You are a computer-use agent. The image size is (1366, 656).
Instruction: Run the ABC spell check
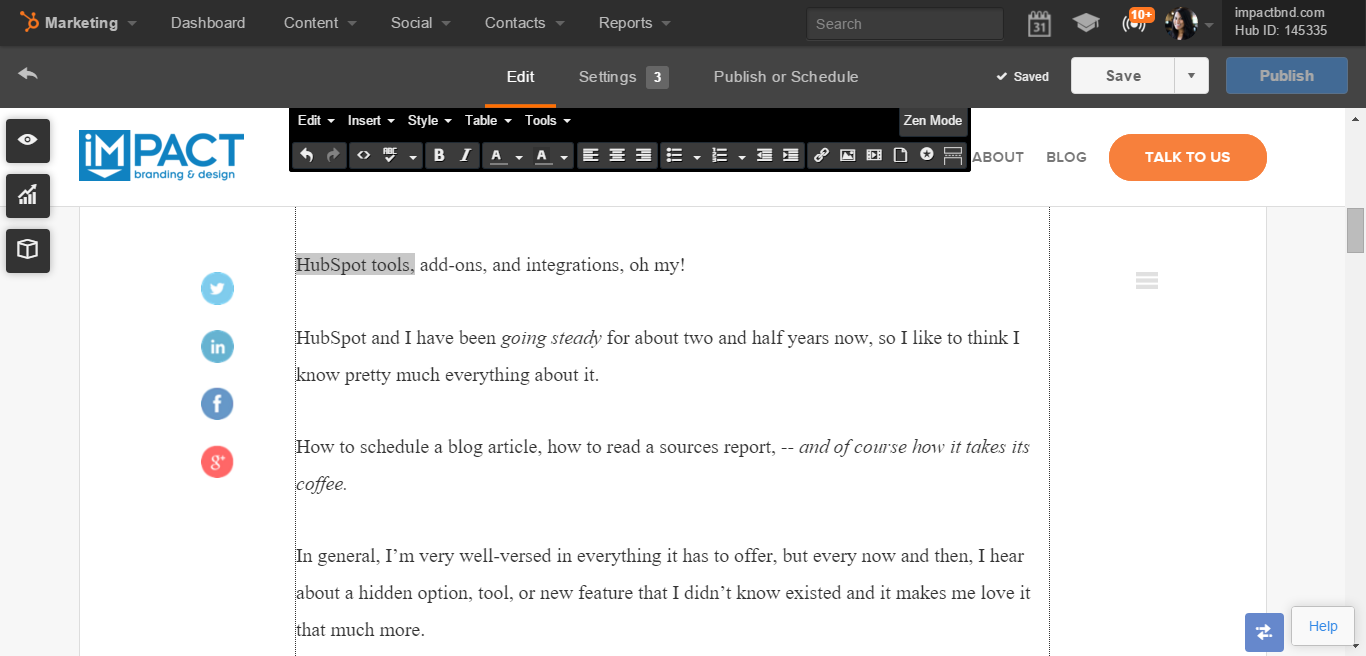[391, 155]
